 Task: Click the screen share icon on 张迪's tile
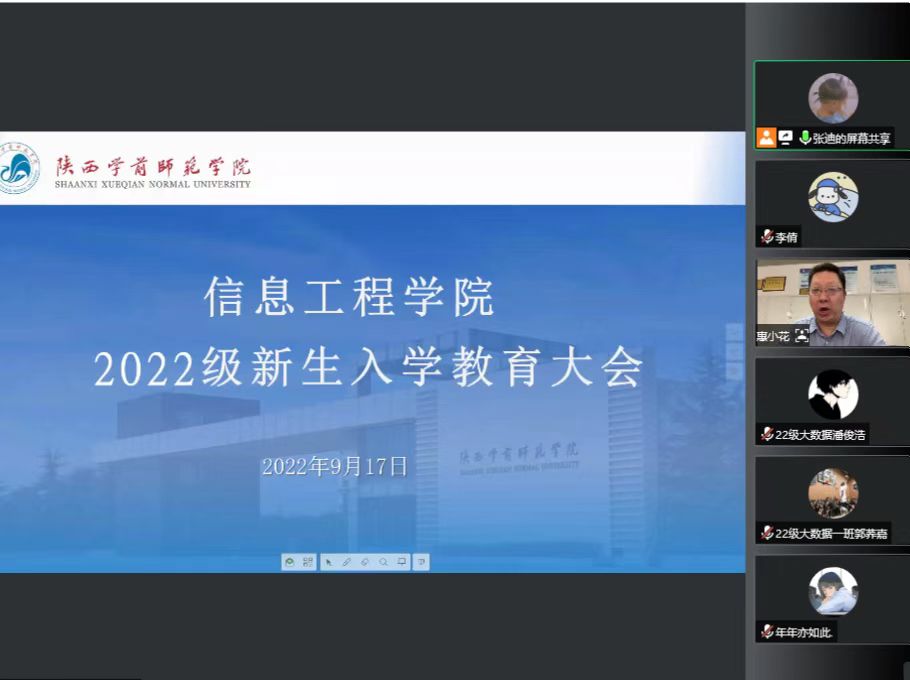[x=786, y=138]
